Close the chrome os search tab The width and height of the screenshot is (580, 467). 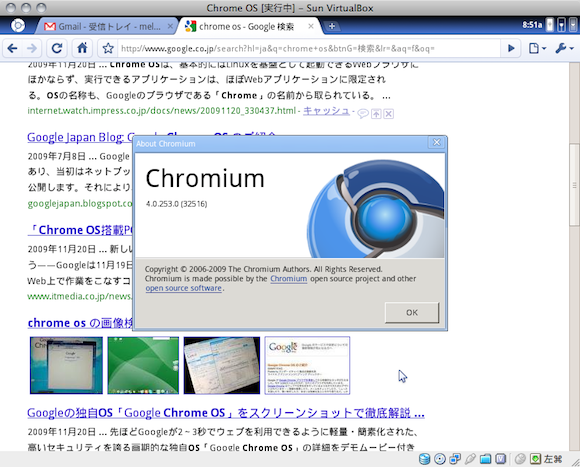point(311,26)
